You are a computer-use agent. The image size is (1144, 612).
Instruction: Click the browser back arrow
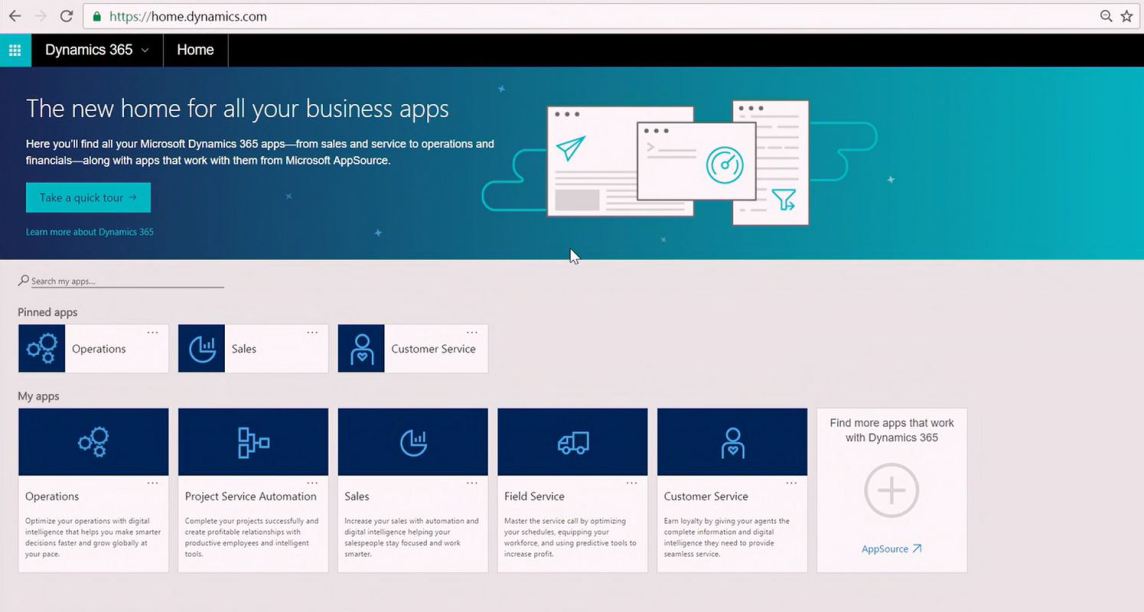pos(15,16)
